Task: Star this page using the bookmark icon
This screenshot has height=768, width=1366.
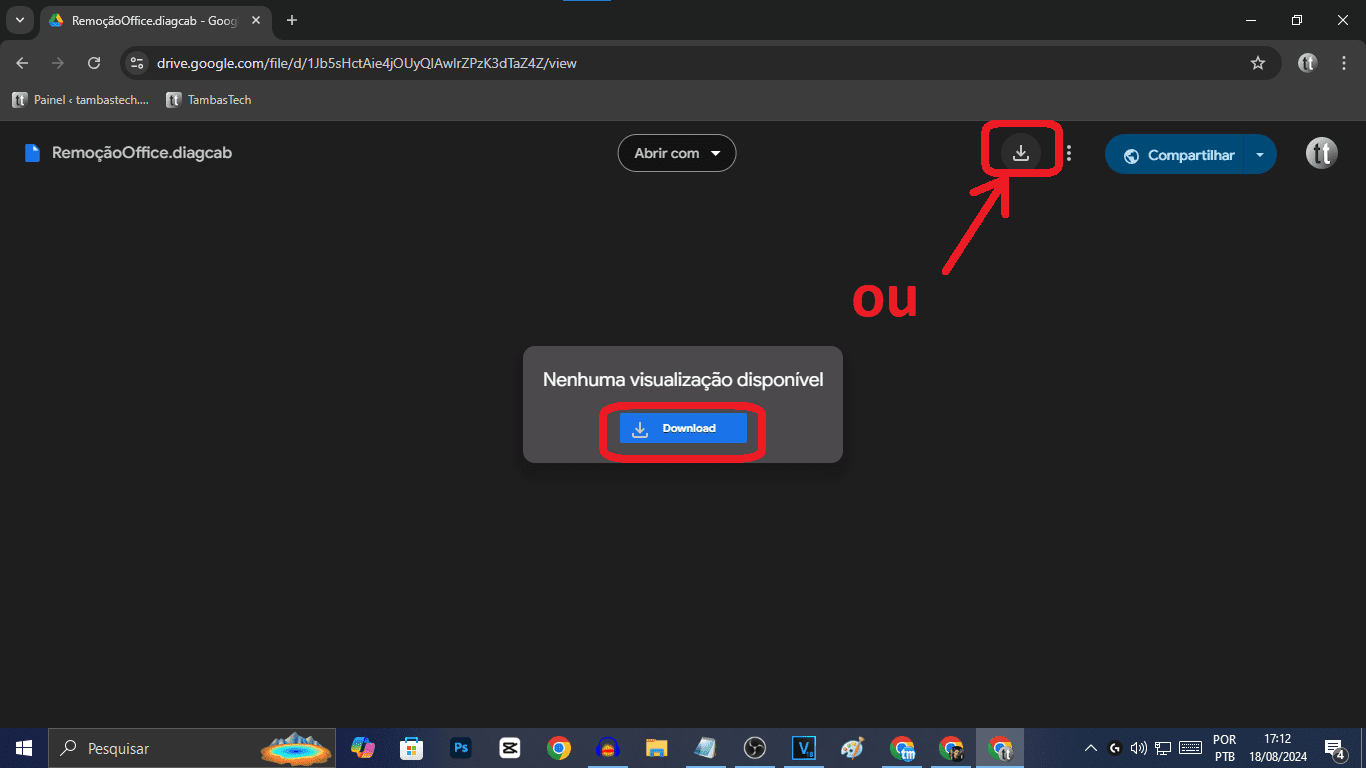Action: [1258, 62]
